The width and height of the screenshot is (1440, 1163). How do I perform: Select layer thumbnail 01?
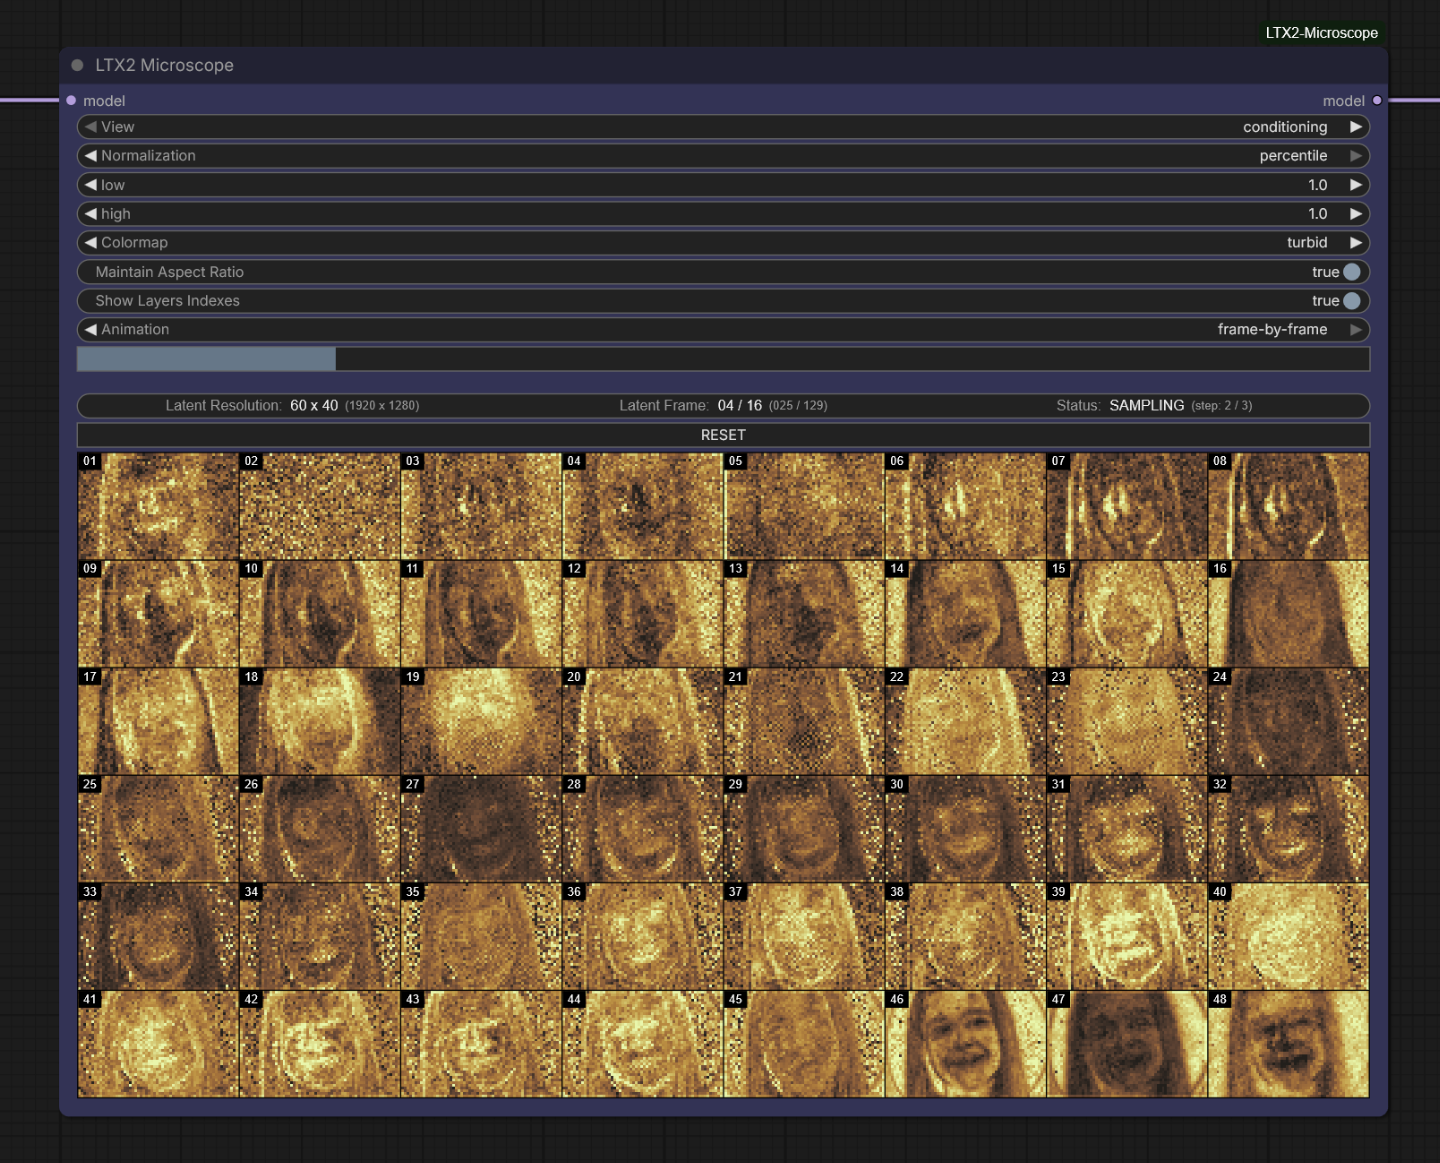(158, 506)
